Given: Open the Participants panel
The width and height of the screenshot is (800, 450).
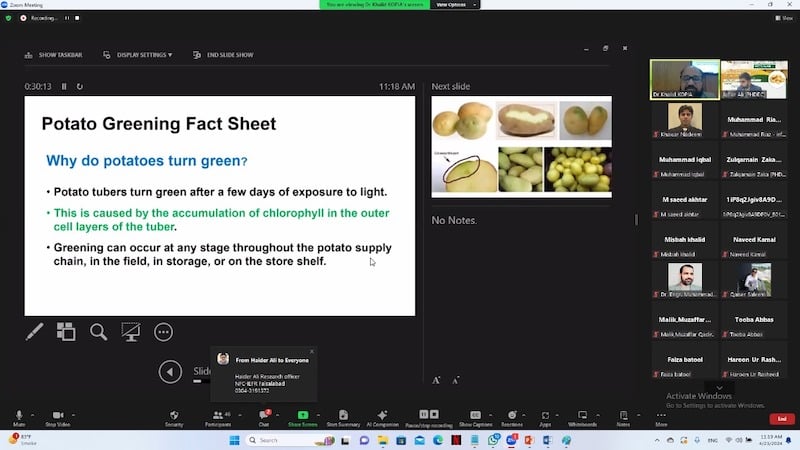Looking at the screenshot, I should click(x=217, y=417).
